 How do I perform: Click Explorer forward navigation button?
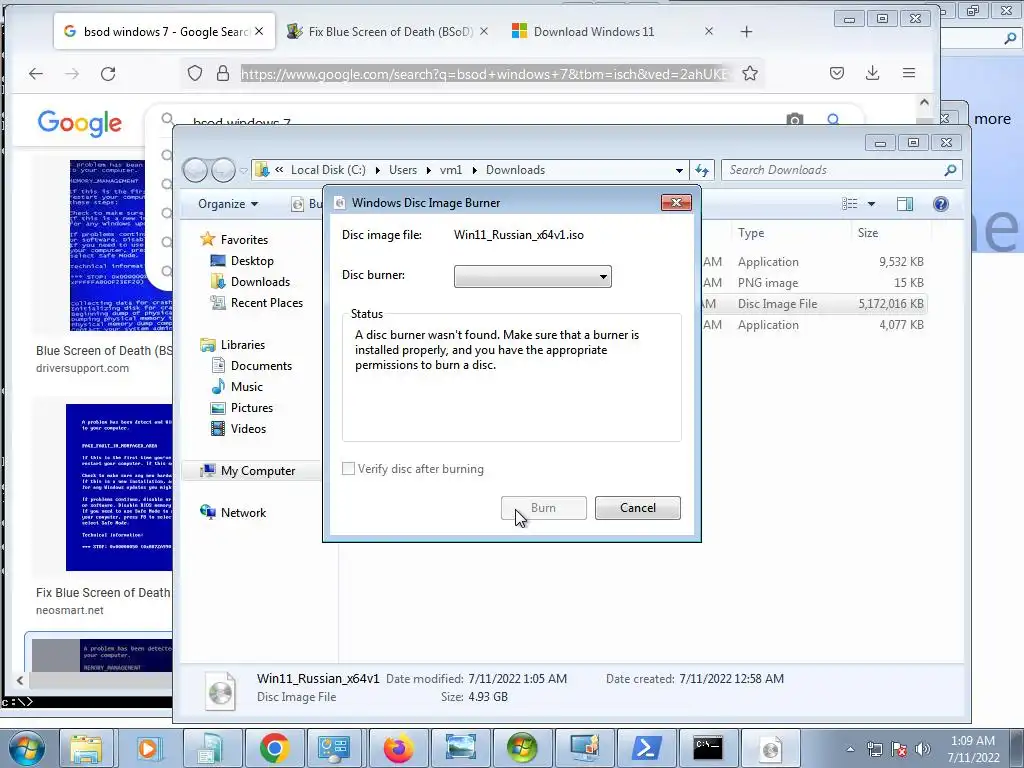click(x=223, y=170)
